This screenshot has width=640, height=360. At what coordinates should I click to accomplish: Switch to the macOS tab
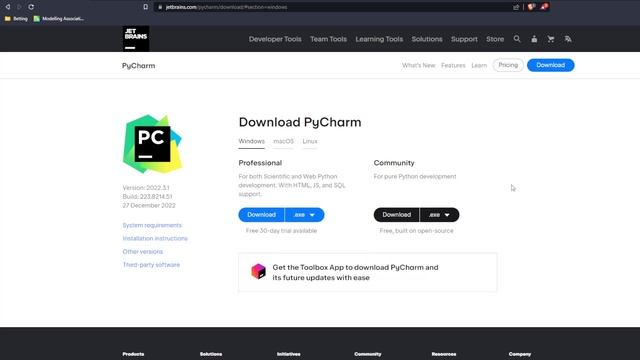point(283,142)
